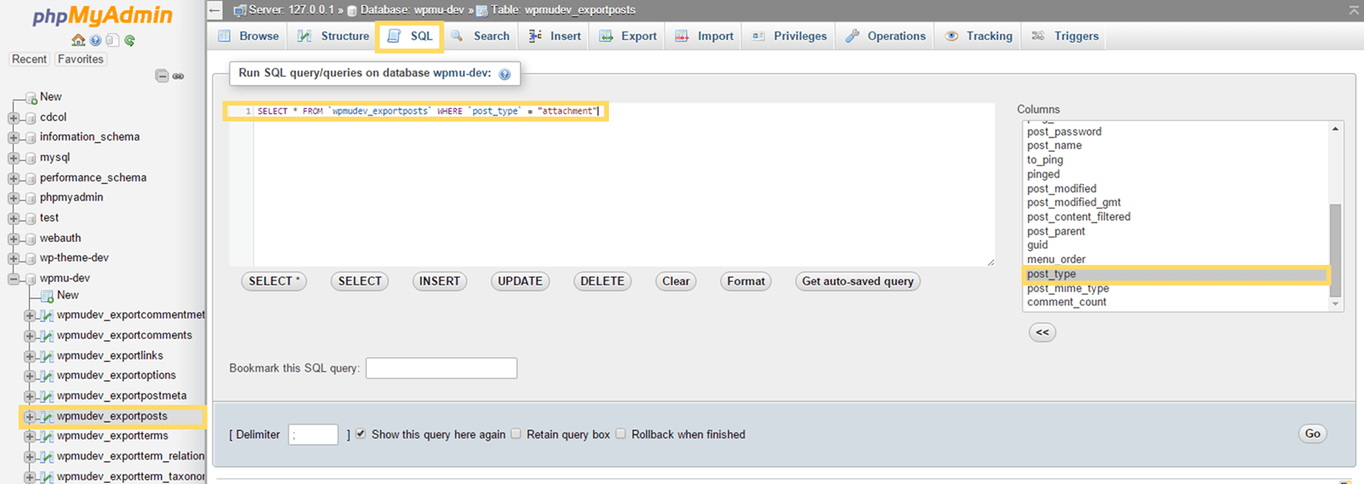Click the Tracking eye icon
1364x484 pixels.
point(951,36)
